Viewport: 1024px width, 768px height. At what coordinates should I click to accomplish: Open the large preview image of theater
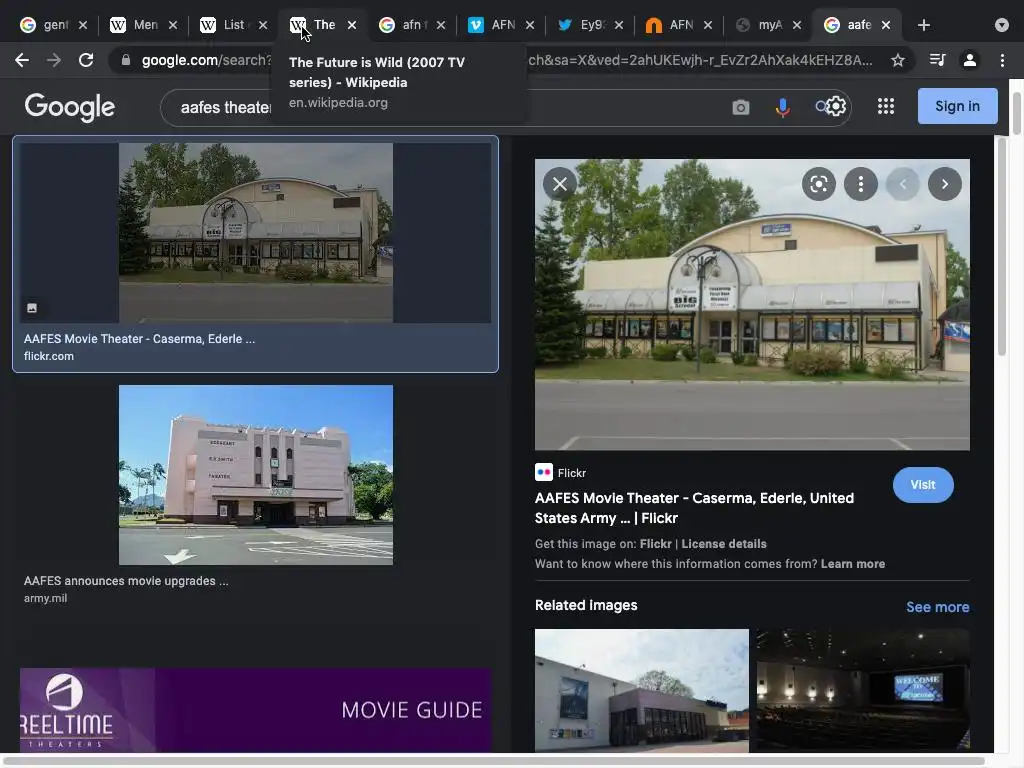tap(752, 304)
